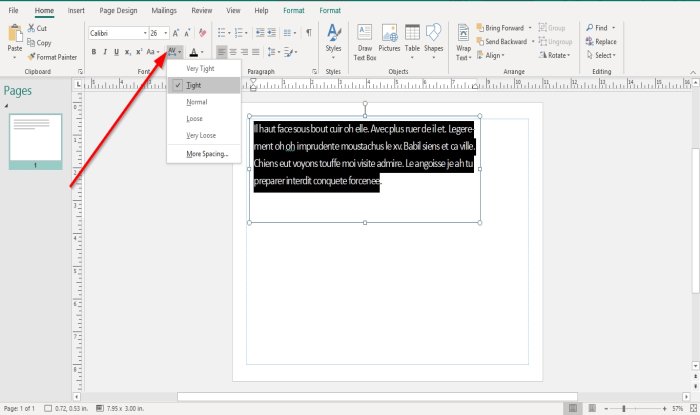The width and height of the screenshot is (700, 415).
Task: Toggle italic formatting
Action: 105,52
